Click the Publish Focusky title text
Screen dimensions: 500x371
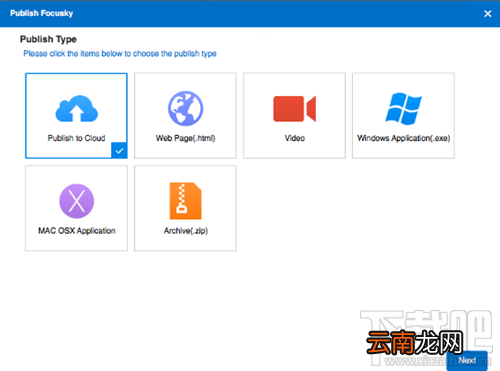[42, 13]
